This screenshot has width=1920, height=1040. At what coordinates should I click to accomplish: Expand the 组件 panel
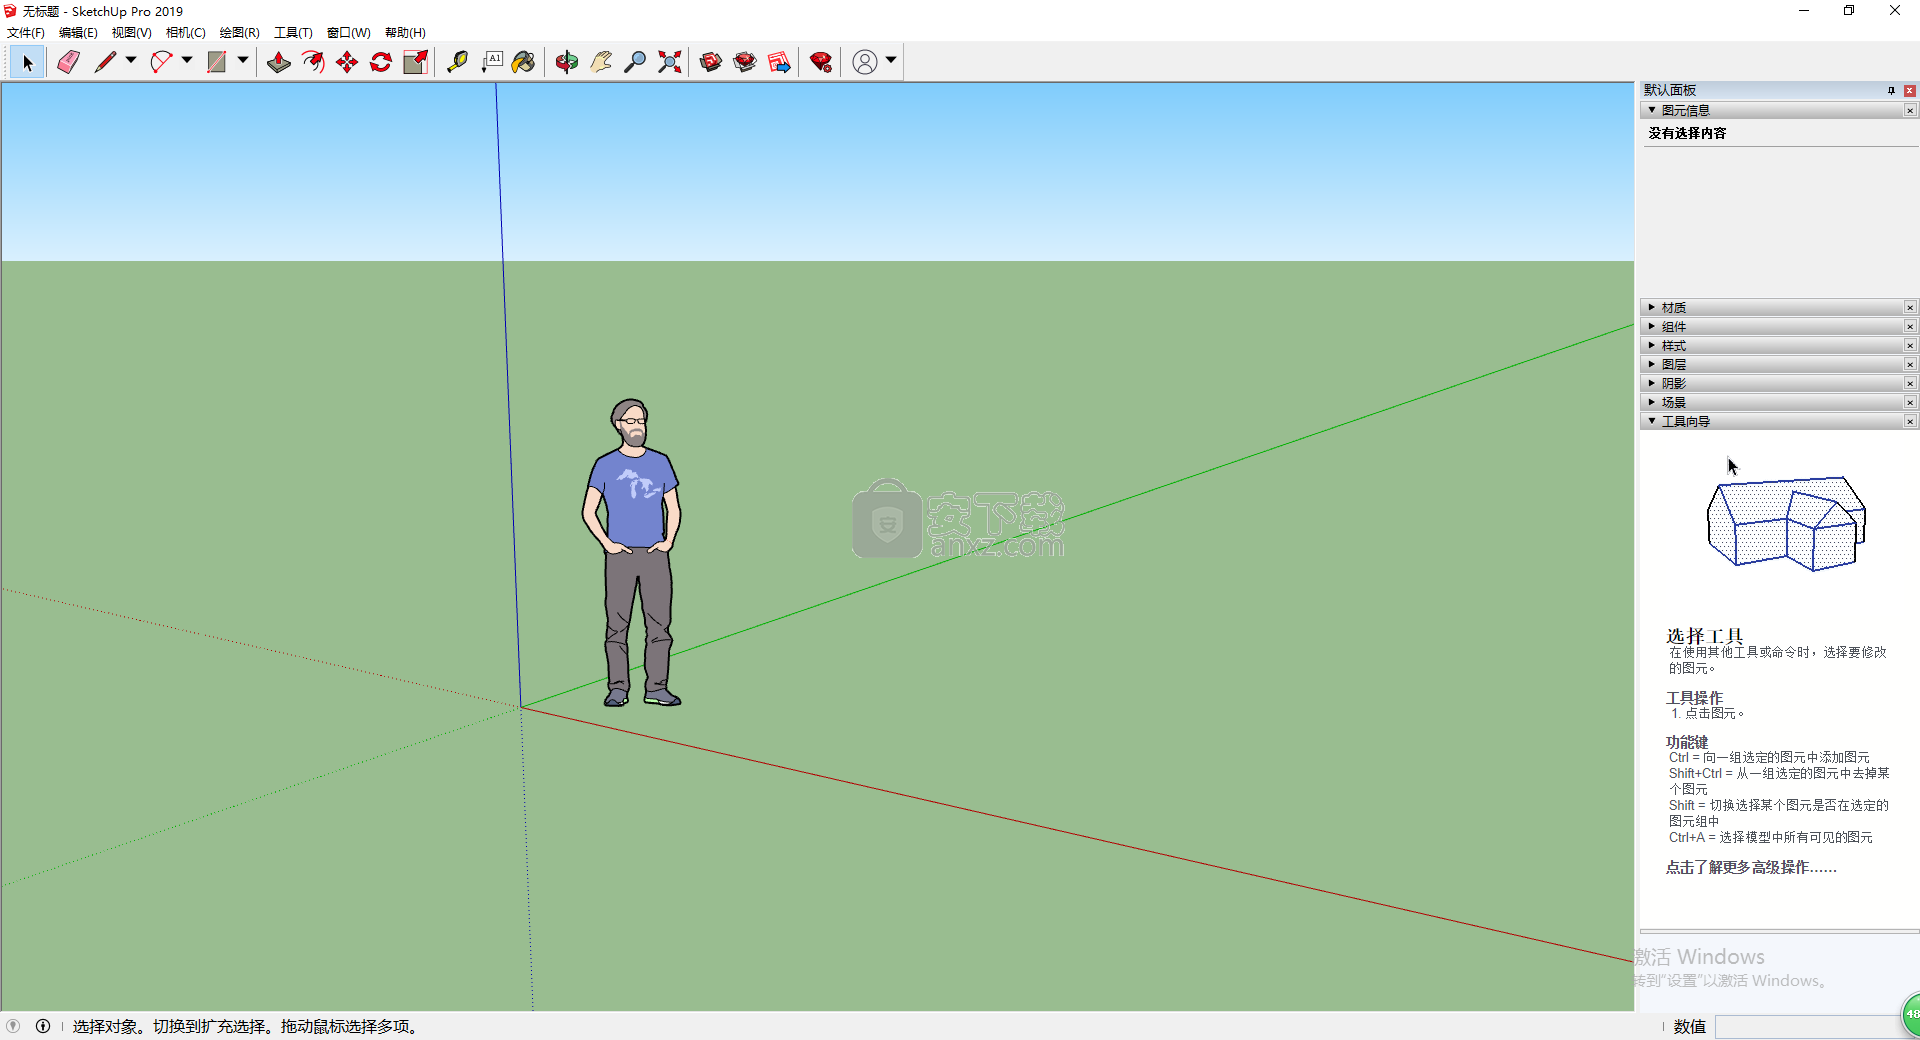pos(1652,326)
